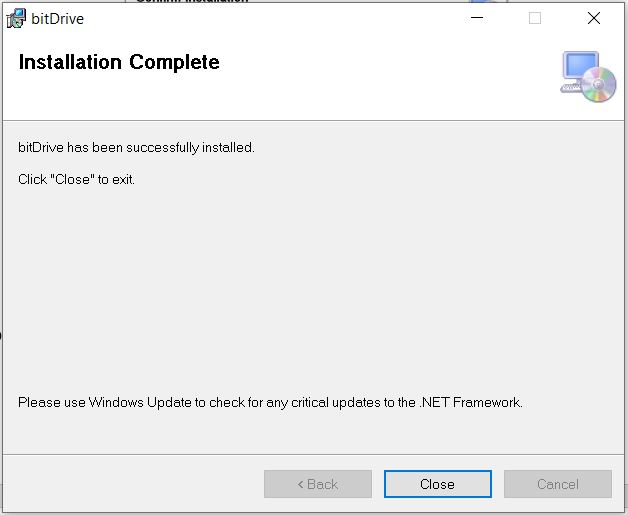Image resolution: width=628 pixels, height=515 pixels.
Task: Click the 'Click "Close" to exit' text
Action: coord(76,179)
